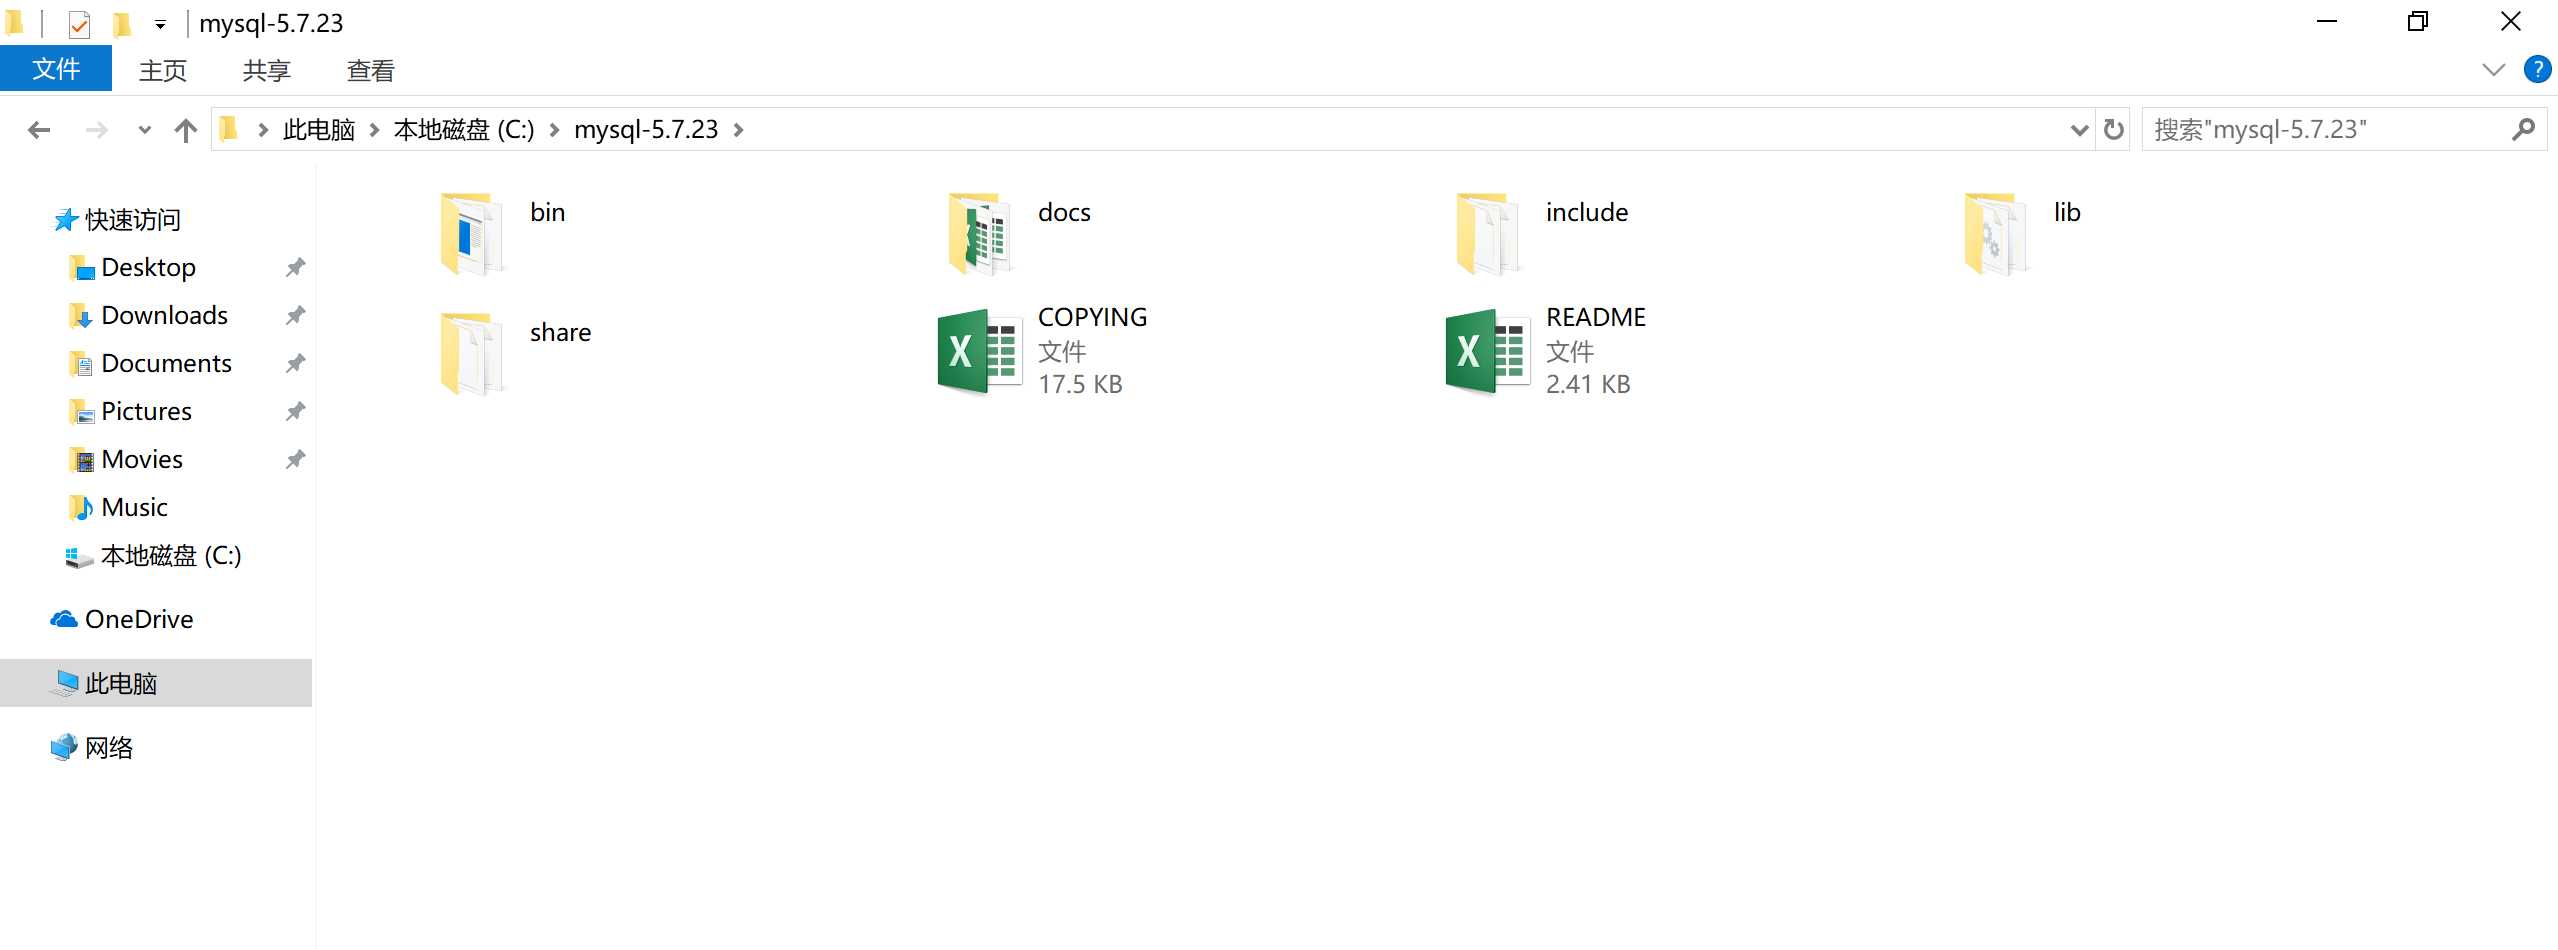Click the docs folder name
This screenshot has height=950, width=2558.
1064,212
